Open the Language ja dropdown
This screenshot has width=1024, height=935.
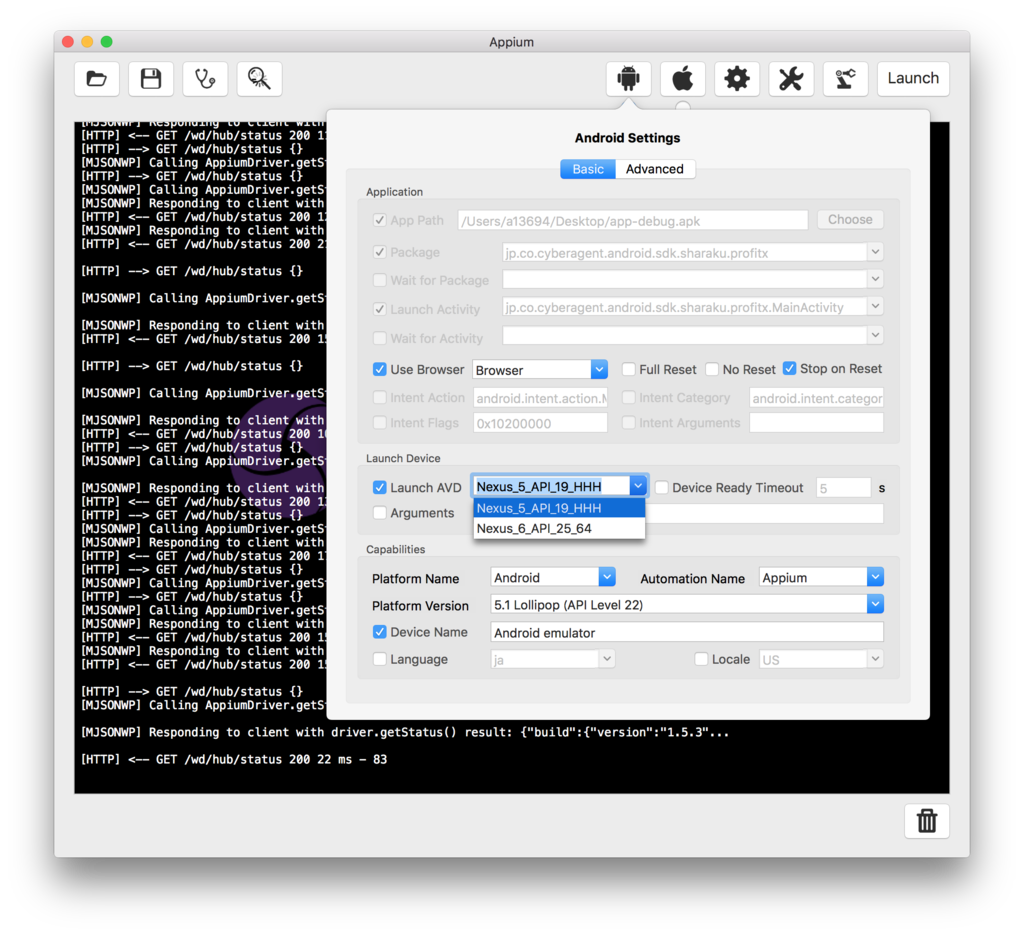pos(607,659)
